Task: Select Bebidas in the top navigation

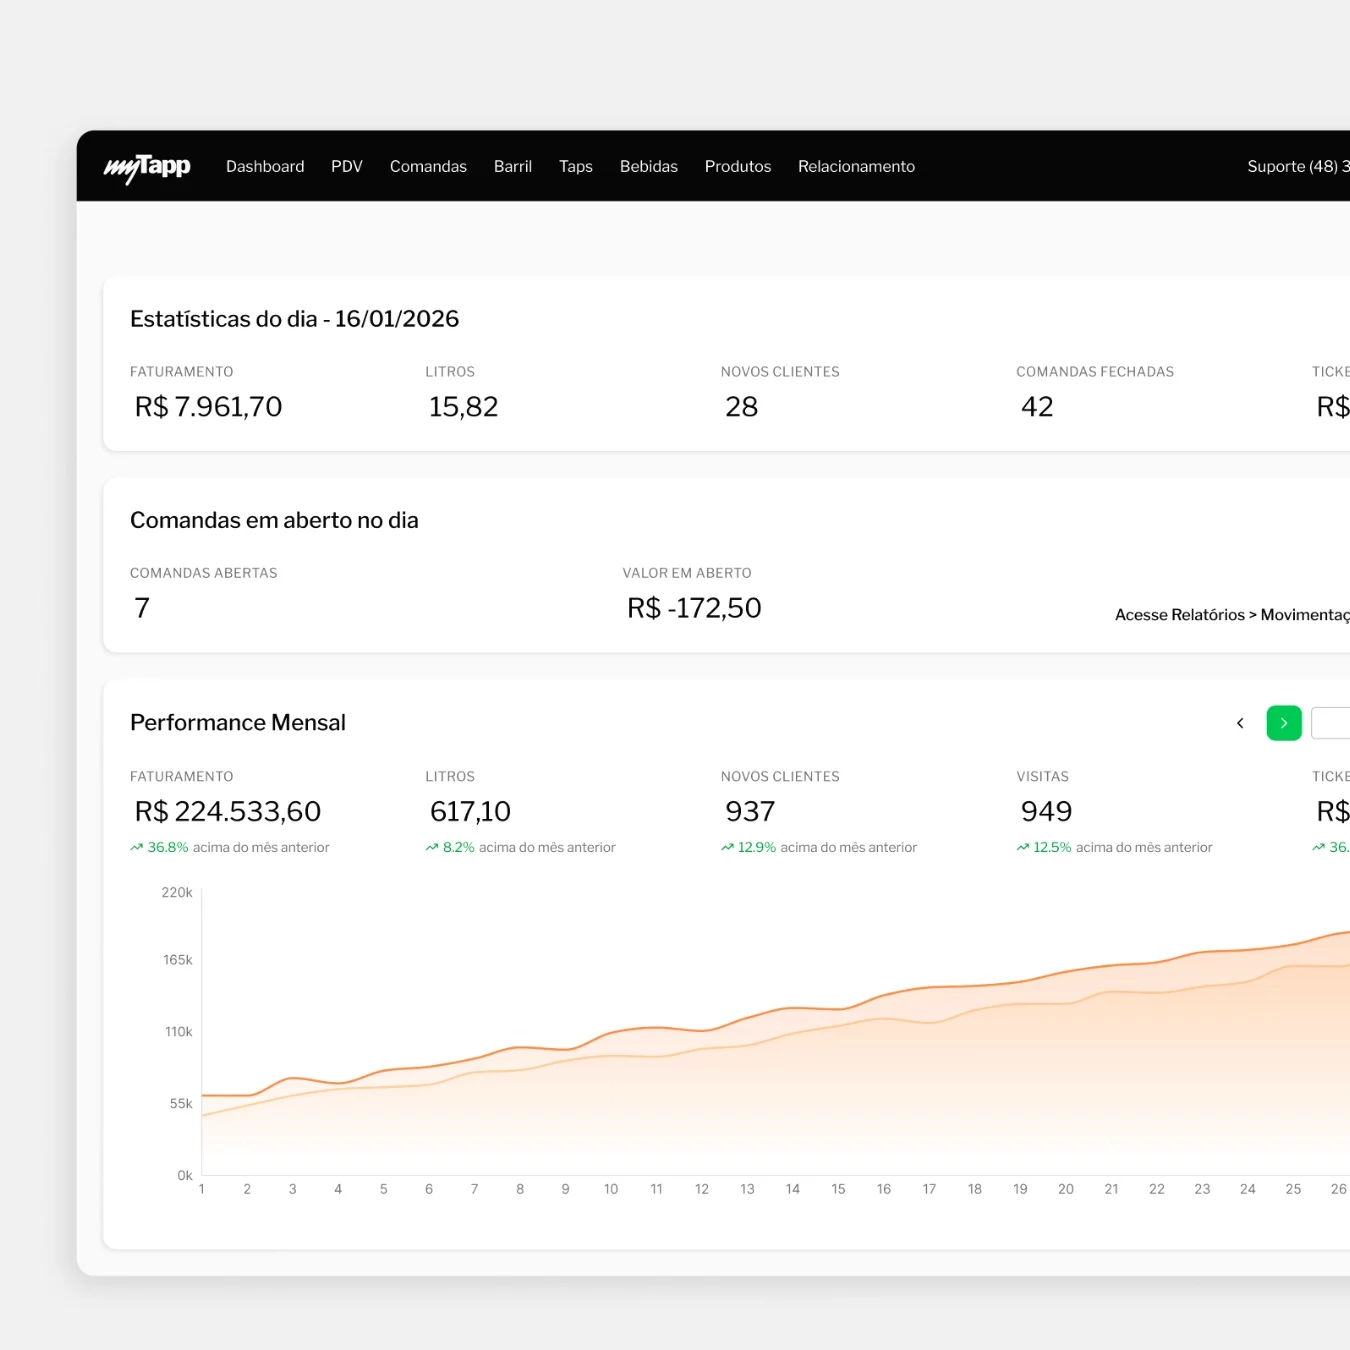Action: [648, 167]
